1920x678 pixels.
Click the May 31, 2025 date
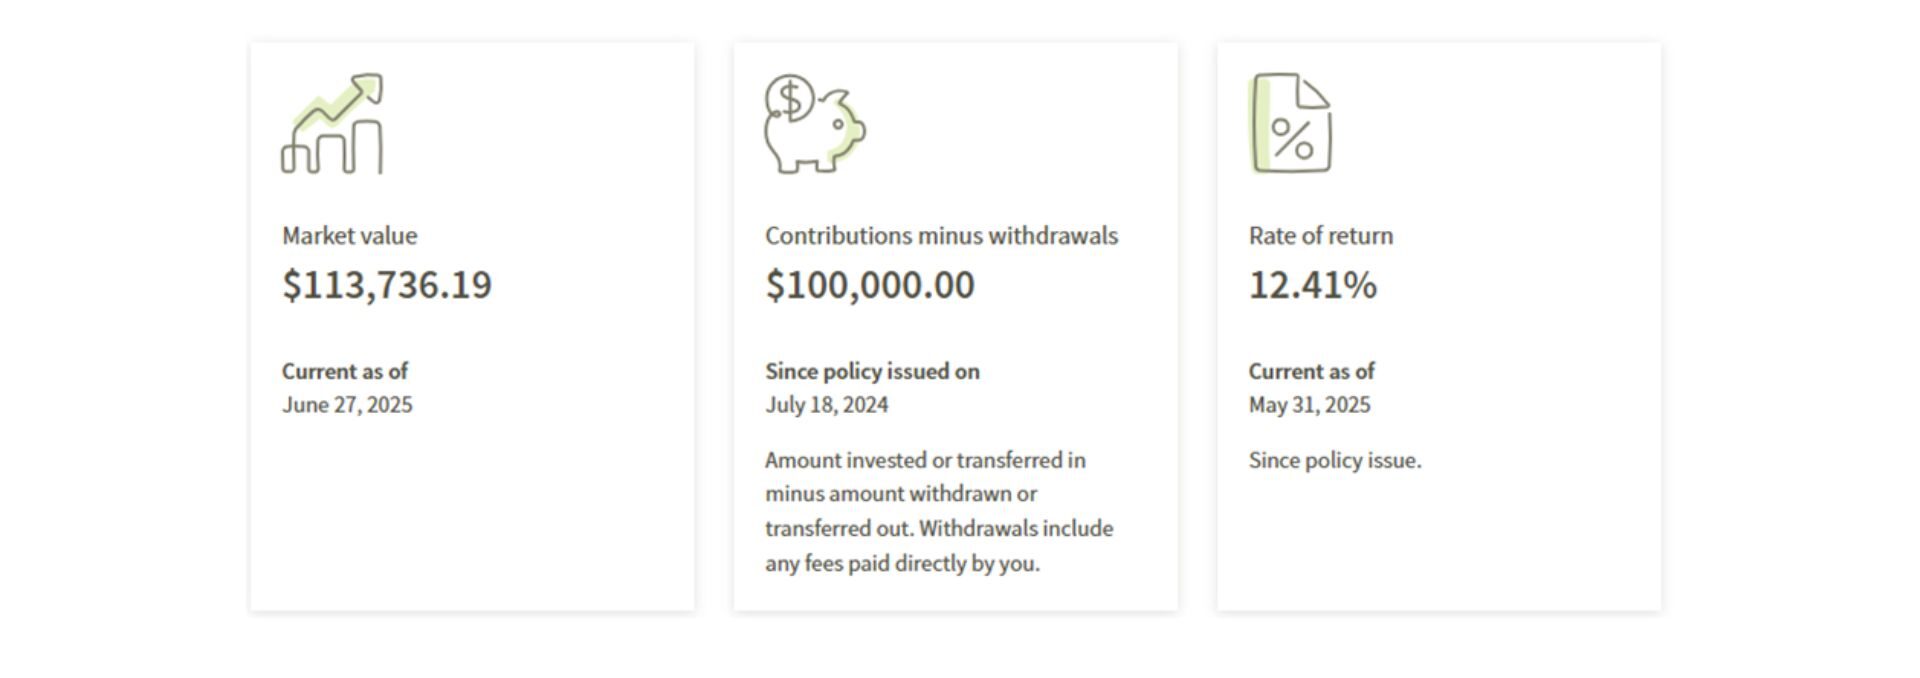coord(1310,405)
